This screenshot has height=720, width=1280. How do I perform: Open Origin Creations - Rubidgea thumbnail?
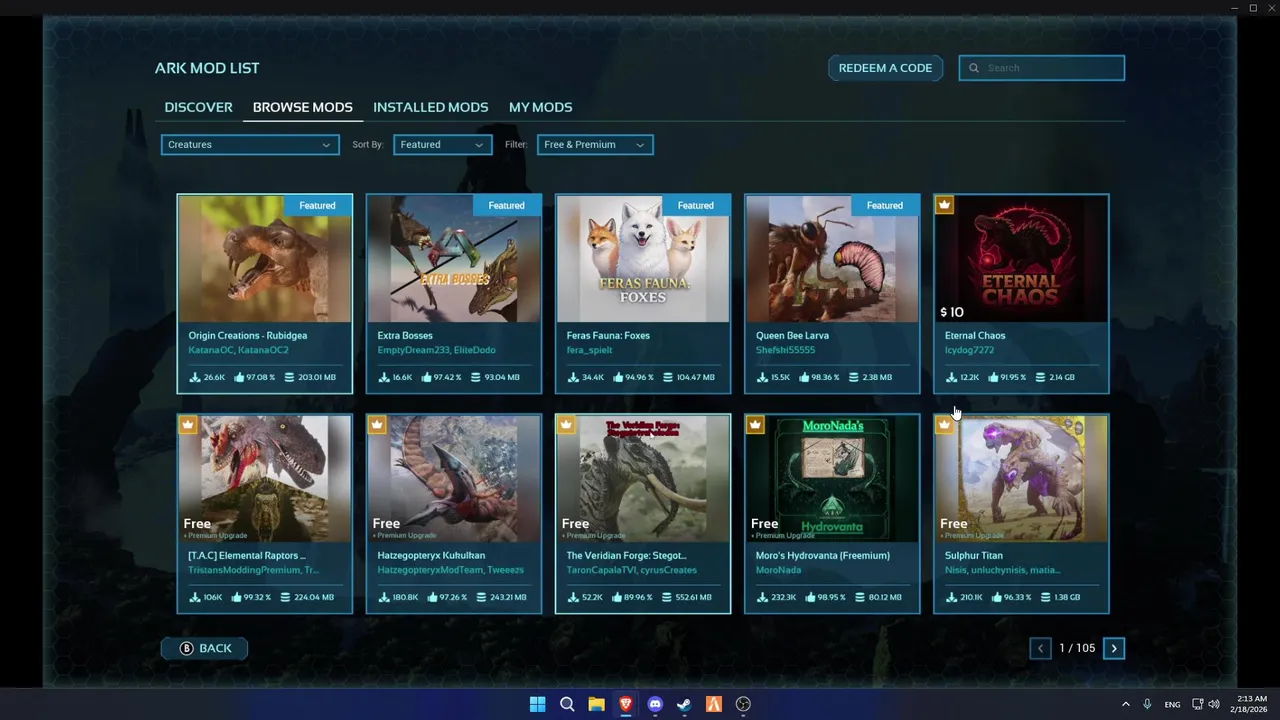pyautogui.click(x=265, y=259)
